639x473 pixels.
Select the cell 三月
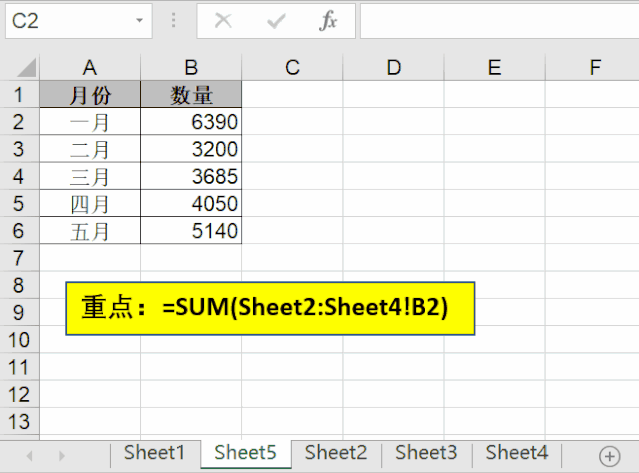coord(90,176)
